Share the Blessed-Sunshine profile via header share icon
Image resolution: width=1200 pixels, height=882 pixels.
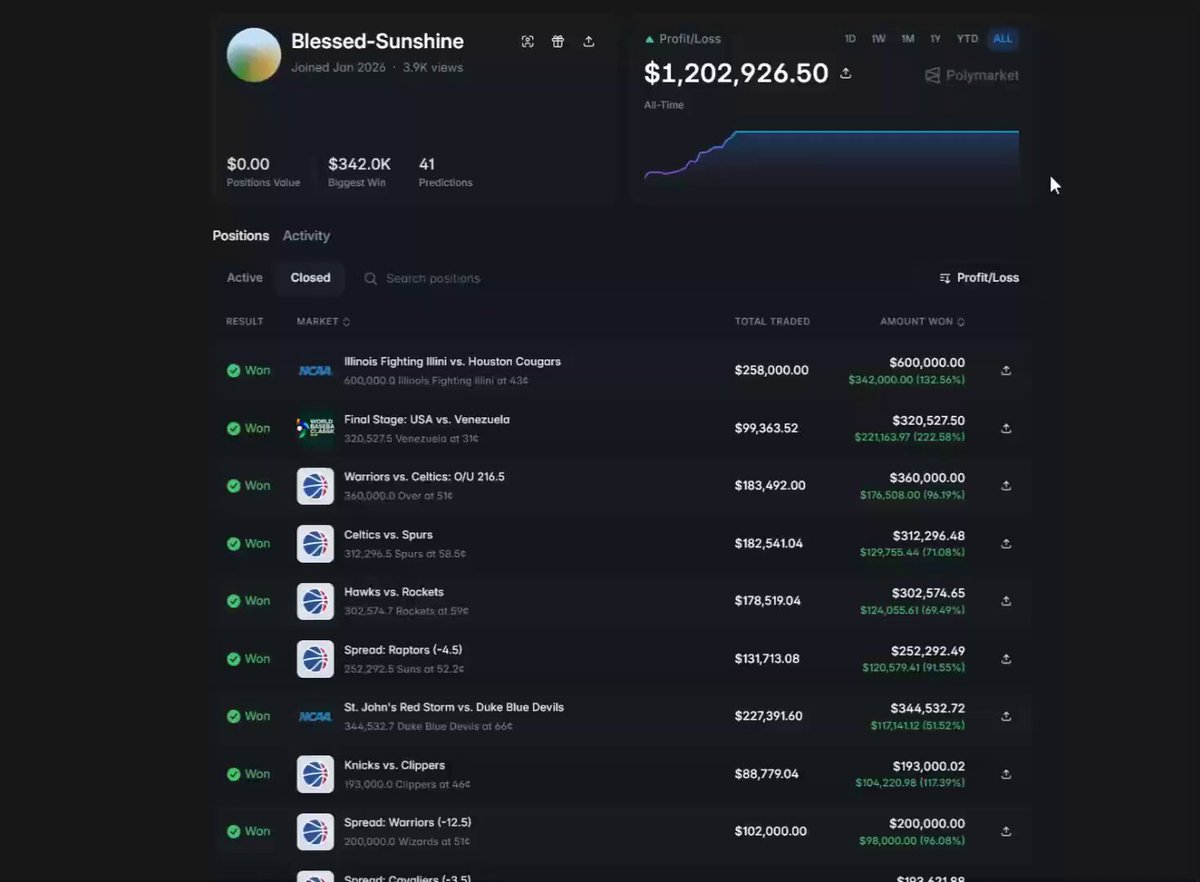(x=589, y=41)
